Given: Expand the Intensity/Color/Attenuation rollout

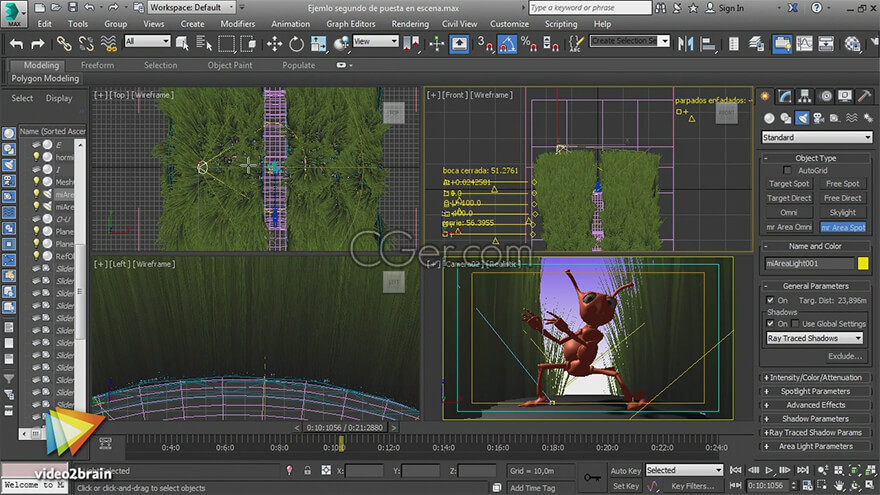Looking at the screenshot, I should [x=815, y=377].
